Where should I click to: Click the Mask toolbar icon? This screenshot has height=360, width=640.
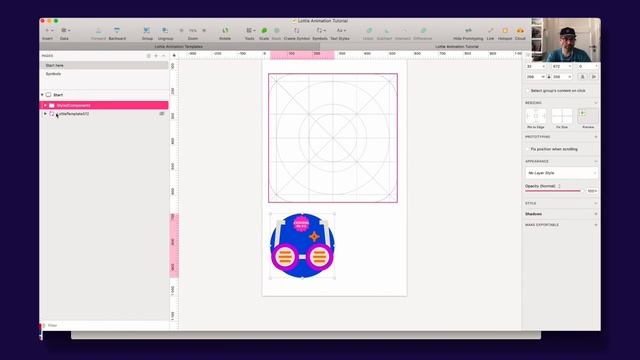277,31
